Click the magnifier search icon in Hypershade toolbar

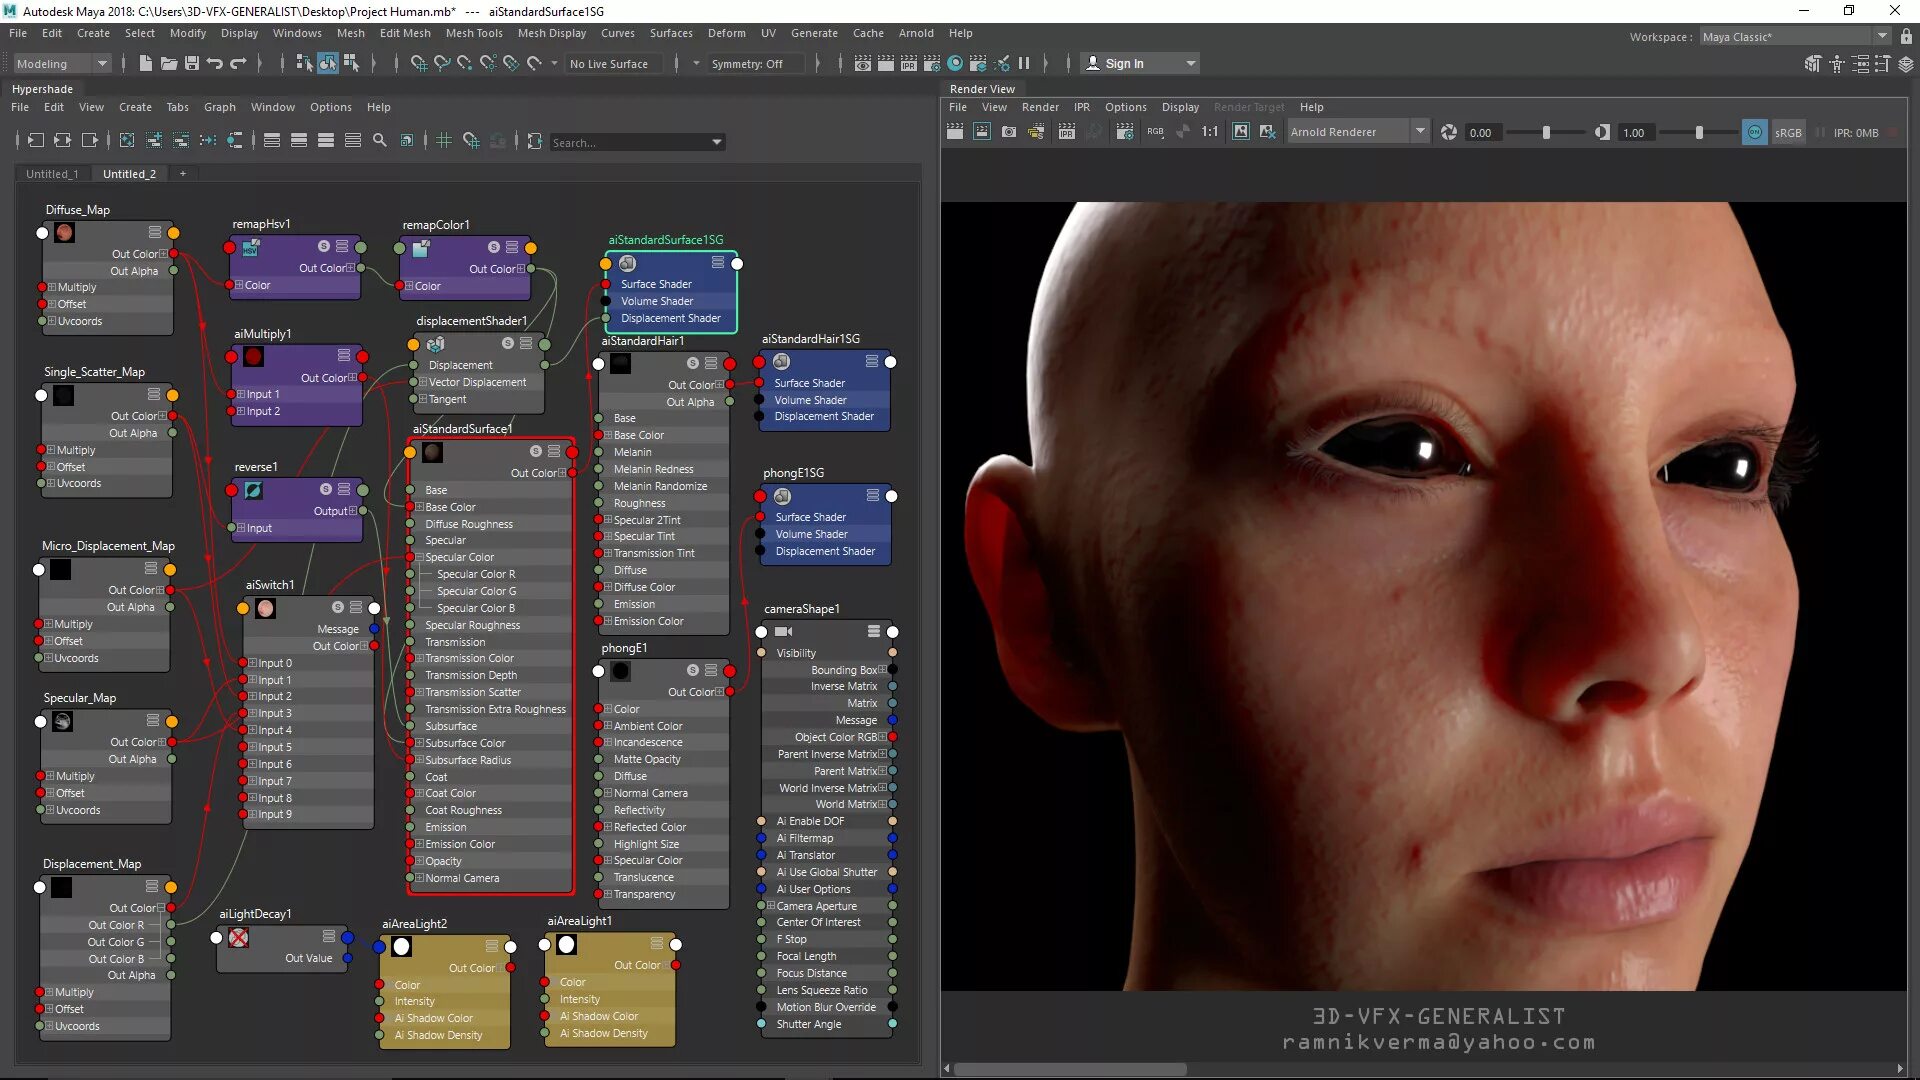tap(379, 141)
